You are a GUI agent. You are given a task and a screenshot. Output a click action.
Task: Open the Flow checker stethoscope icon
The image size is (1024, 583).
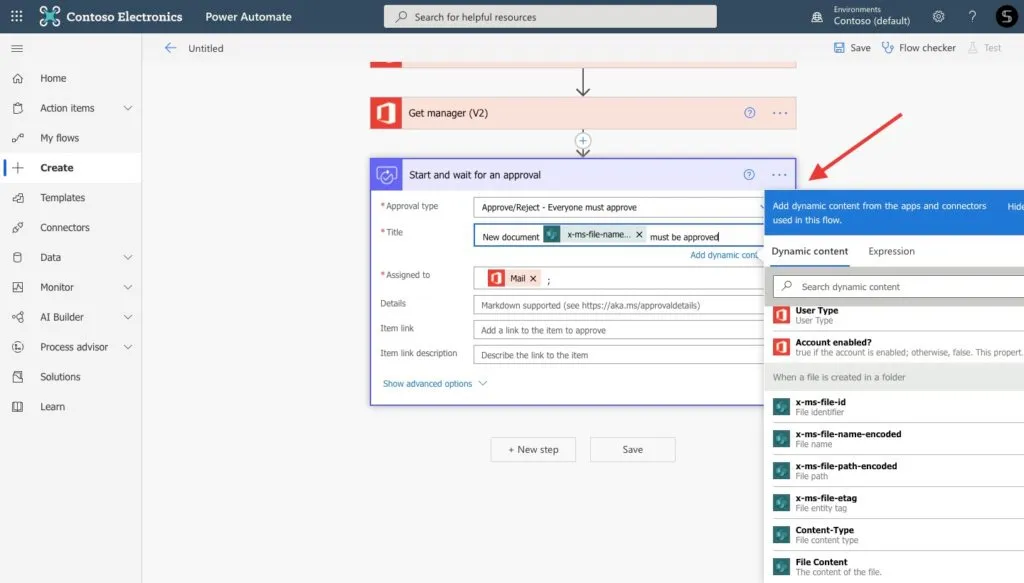(888, 48)
